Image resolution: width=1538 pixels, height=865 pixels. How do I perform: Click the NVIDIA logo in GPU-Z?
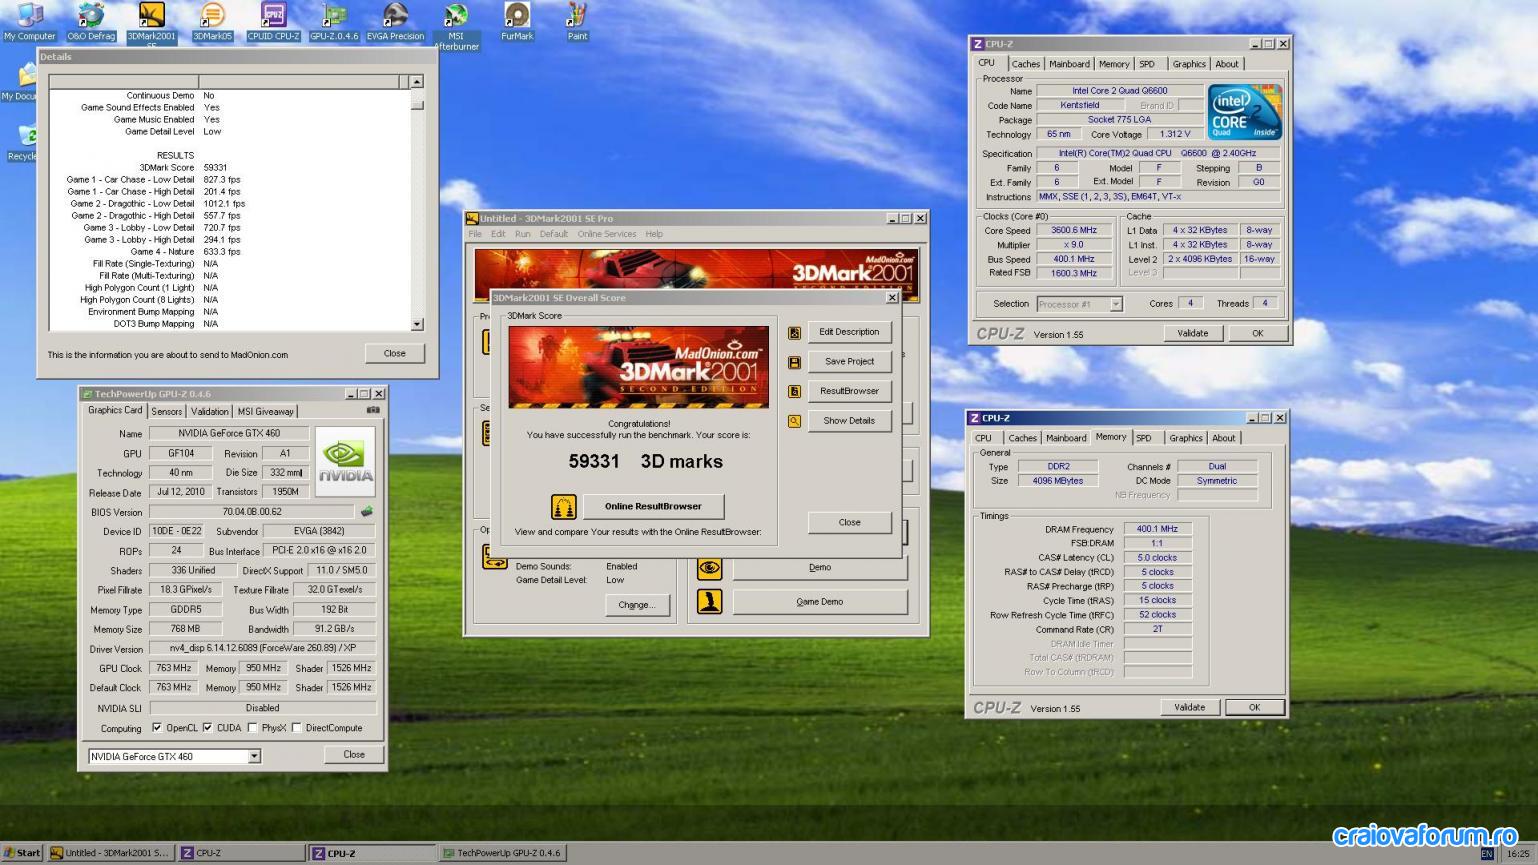tap(345, 462)
